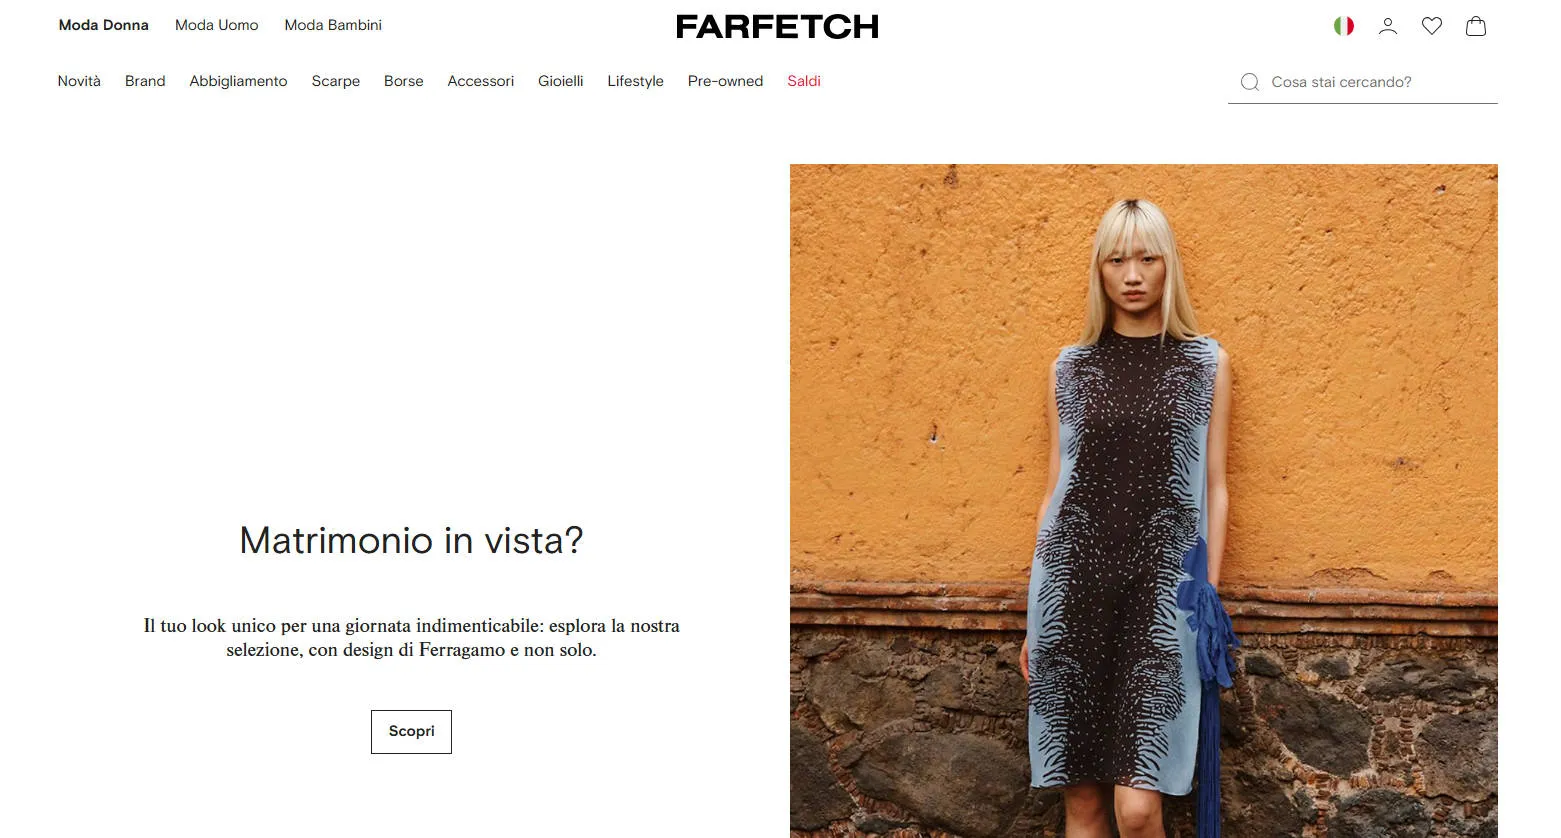Open the Brand menu

[x=145, y=81]
